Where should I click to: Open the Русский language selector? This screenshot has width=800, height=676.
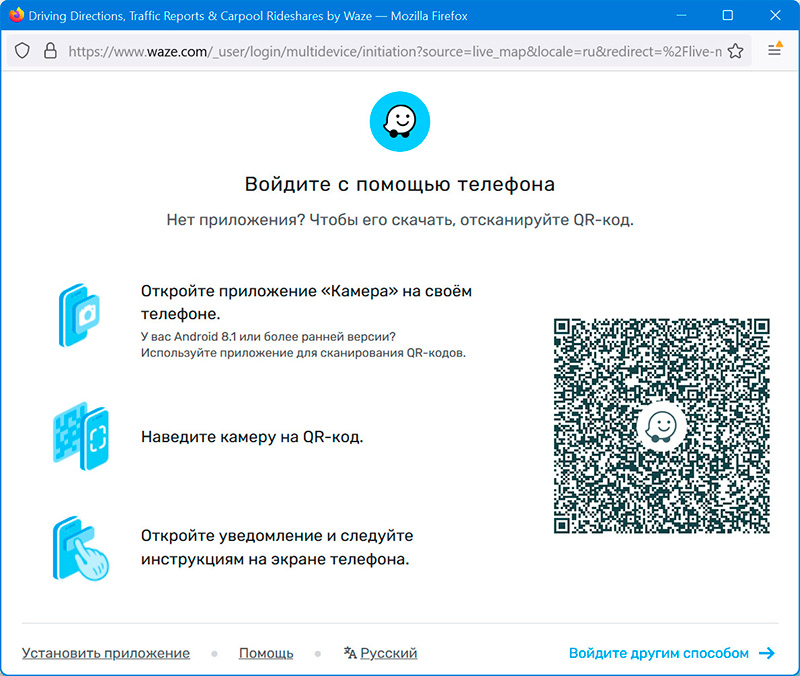(388, 653)
